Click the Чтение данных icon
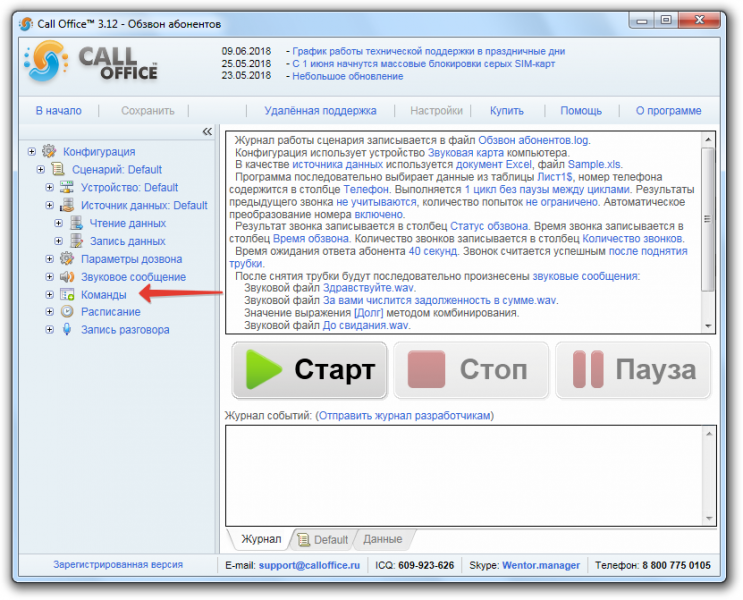Image resolution: width=743 pixels, height=600 pixels. click(76, 223)
